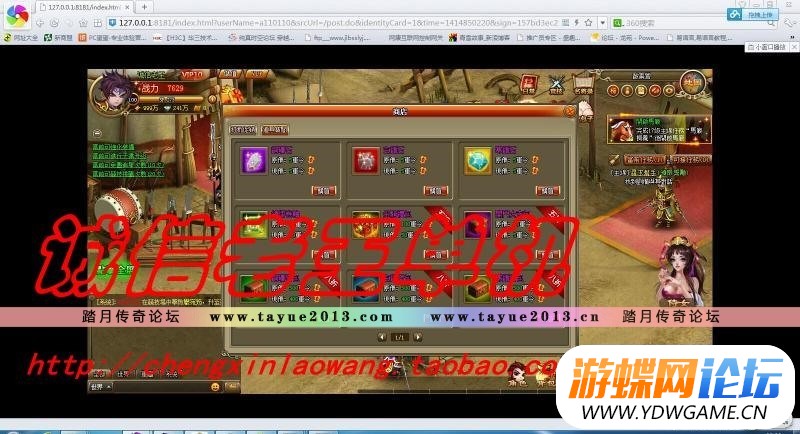Click the player avatar portrait
The width and height of the screenshot is (800, 434).
(x=114, y=94)
